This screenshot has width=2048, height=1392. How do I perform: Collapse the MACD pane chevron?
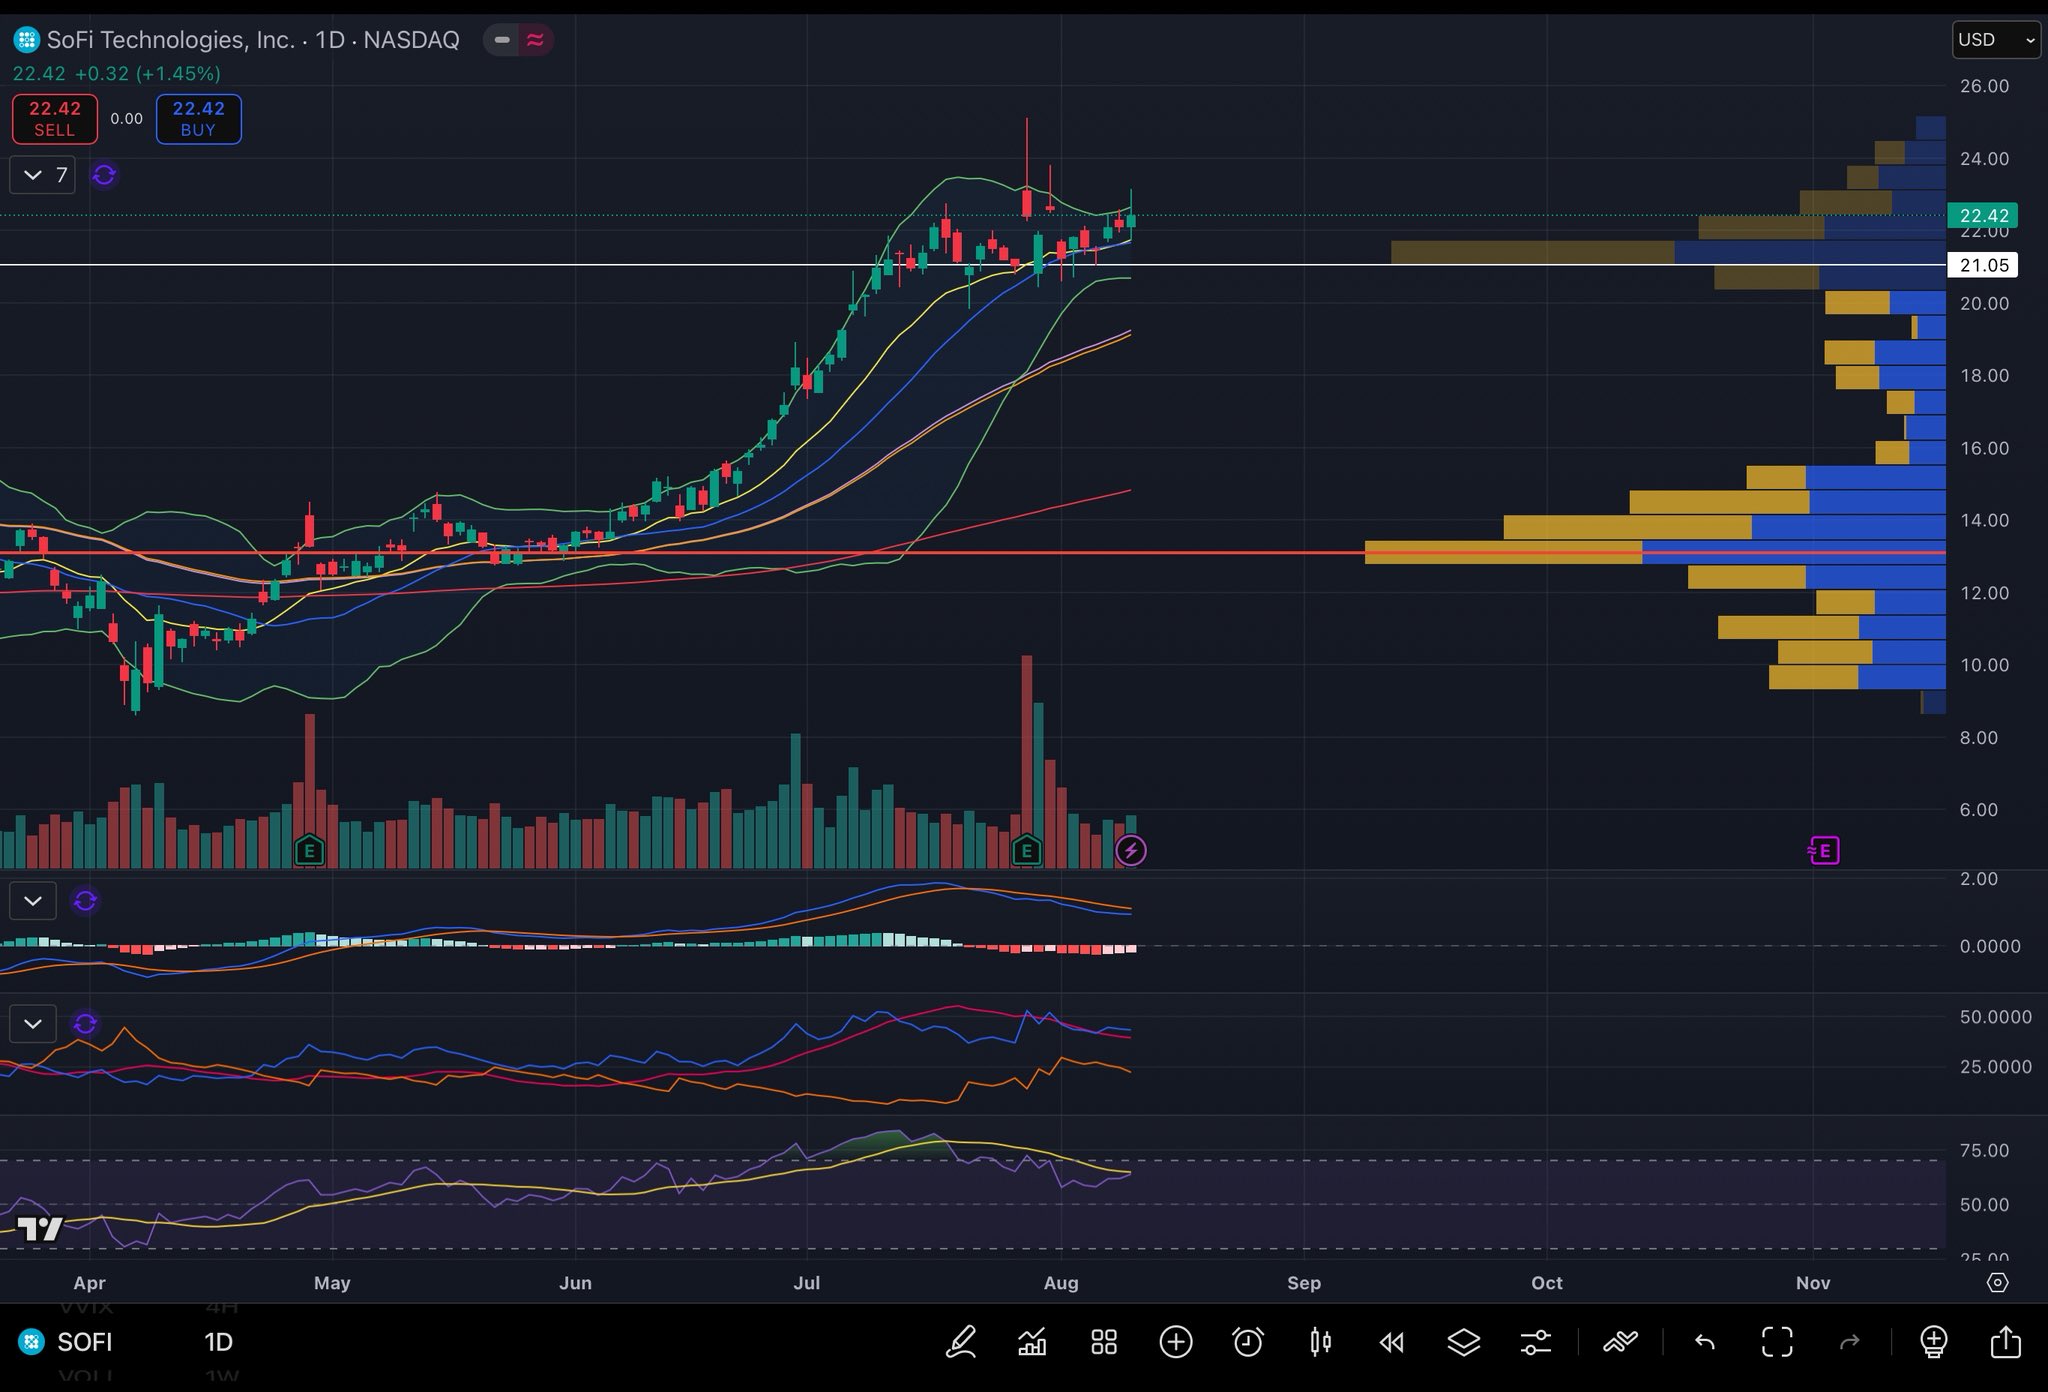coord(33,901)
